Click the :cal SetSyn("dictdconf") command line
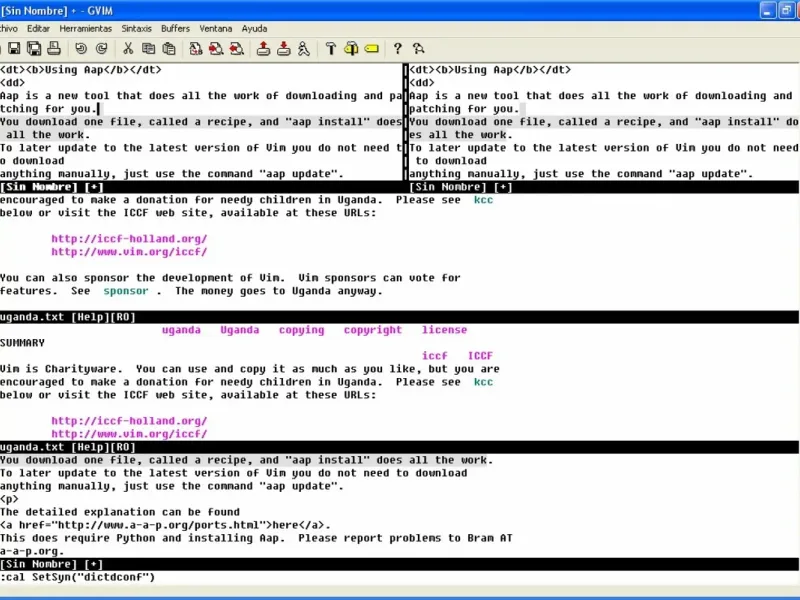Viewport: 800px width, 600px height. click(78, 577)
